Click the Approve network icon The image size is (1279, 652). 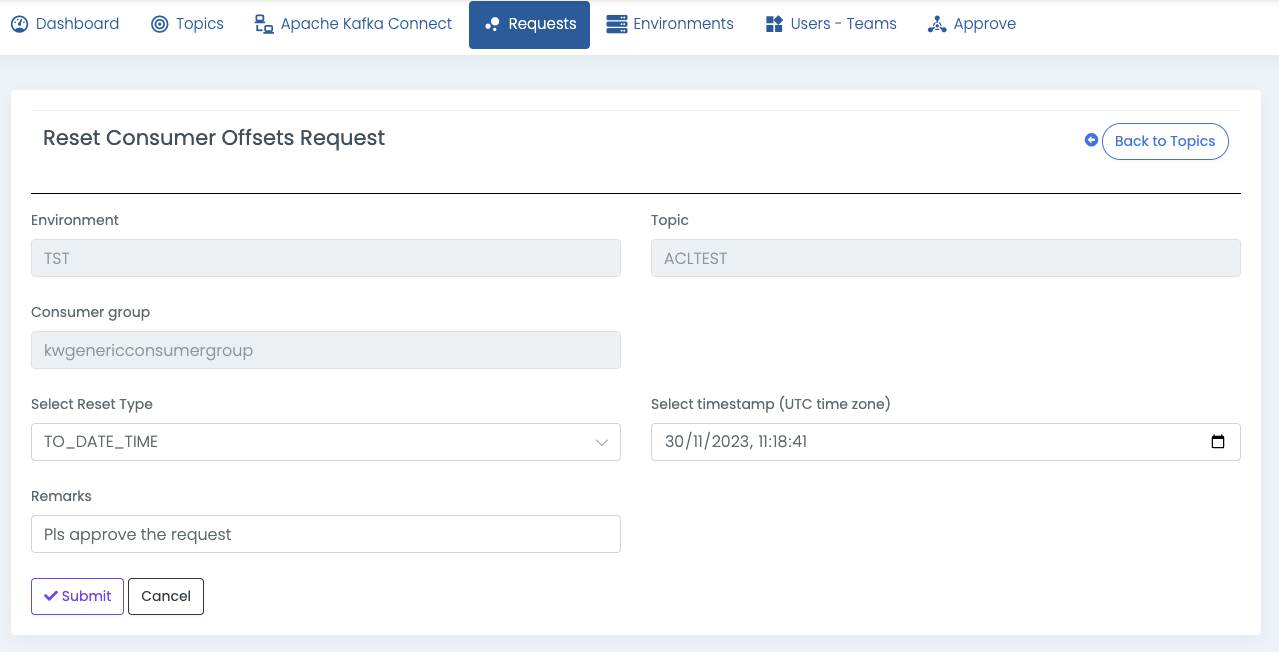click(x=937, y=24)
